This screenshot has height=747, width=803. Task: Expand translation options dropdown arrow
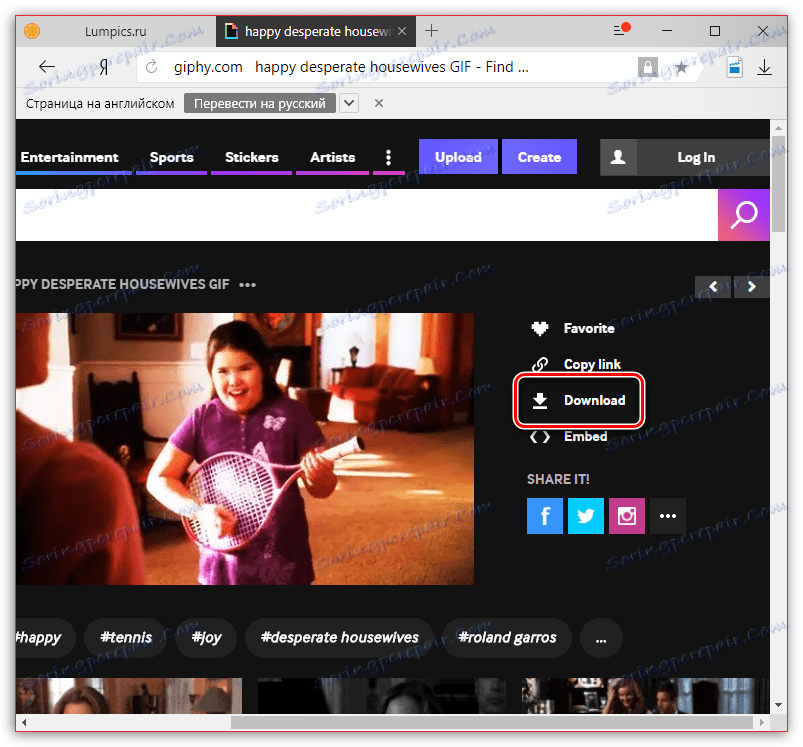[x=349, y=103]
